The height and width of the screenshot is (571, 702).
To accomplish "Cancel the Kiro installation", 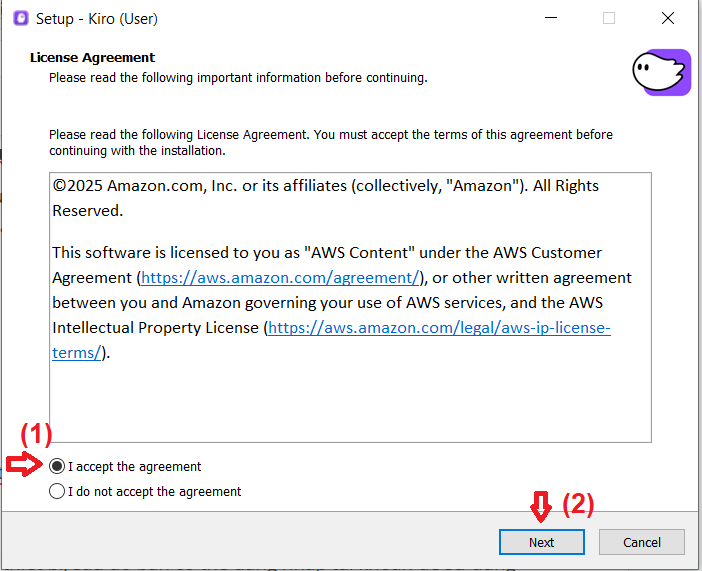I will 642,542.
